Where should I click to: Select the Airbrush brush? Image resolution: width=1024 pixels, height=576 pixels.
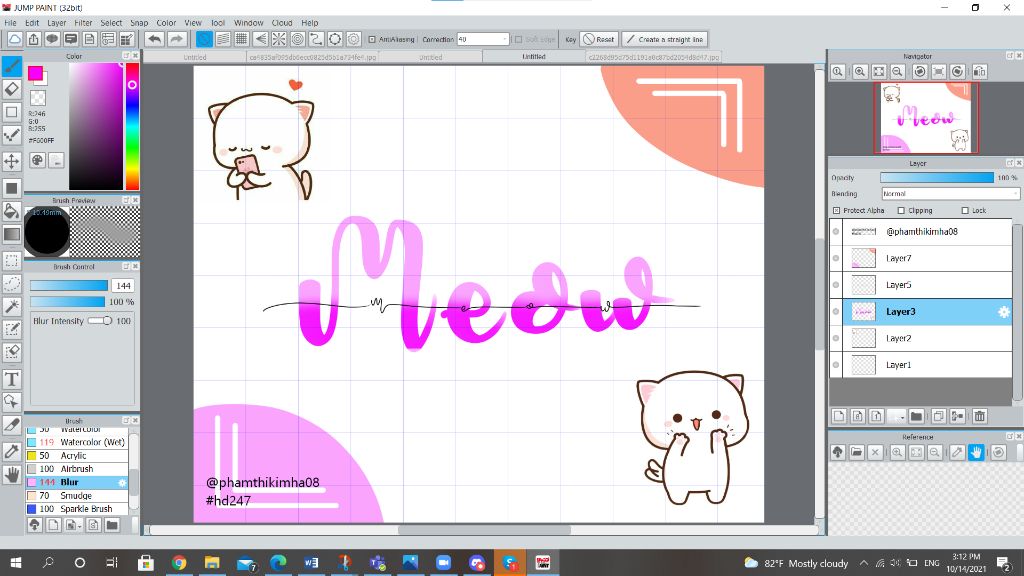click(x=77, y=469)
